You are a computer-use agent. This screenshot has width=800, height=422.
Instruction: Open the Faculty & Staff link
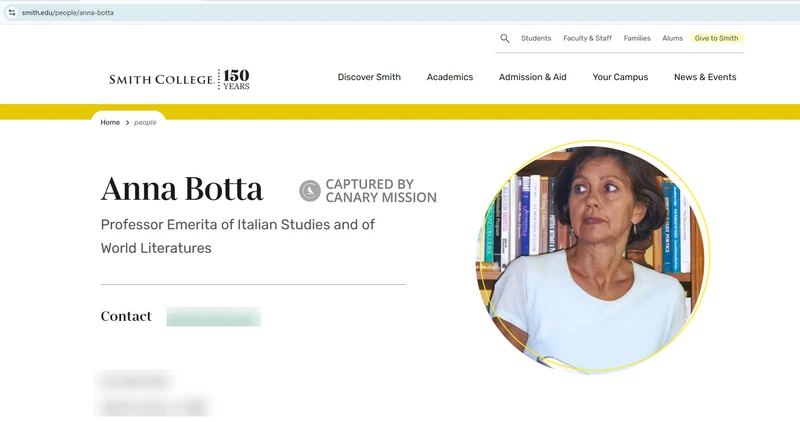(x=587, y=38)
